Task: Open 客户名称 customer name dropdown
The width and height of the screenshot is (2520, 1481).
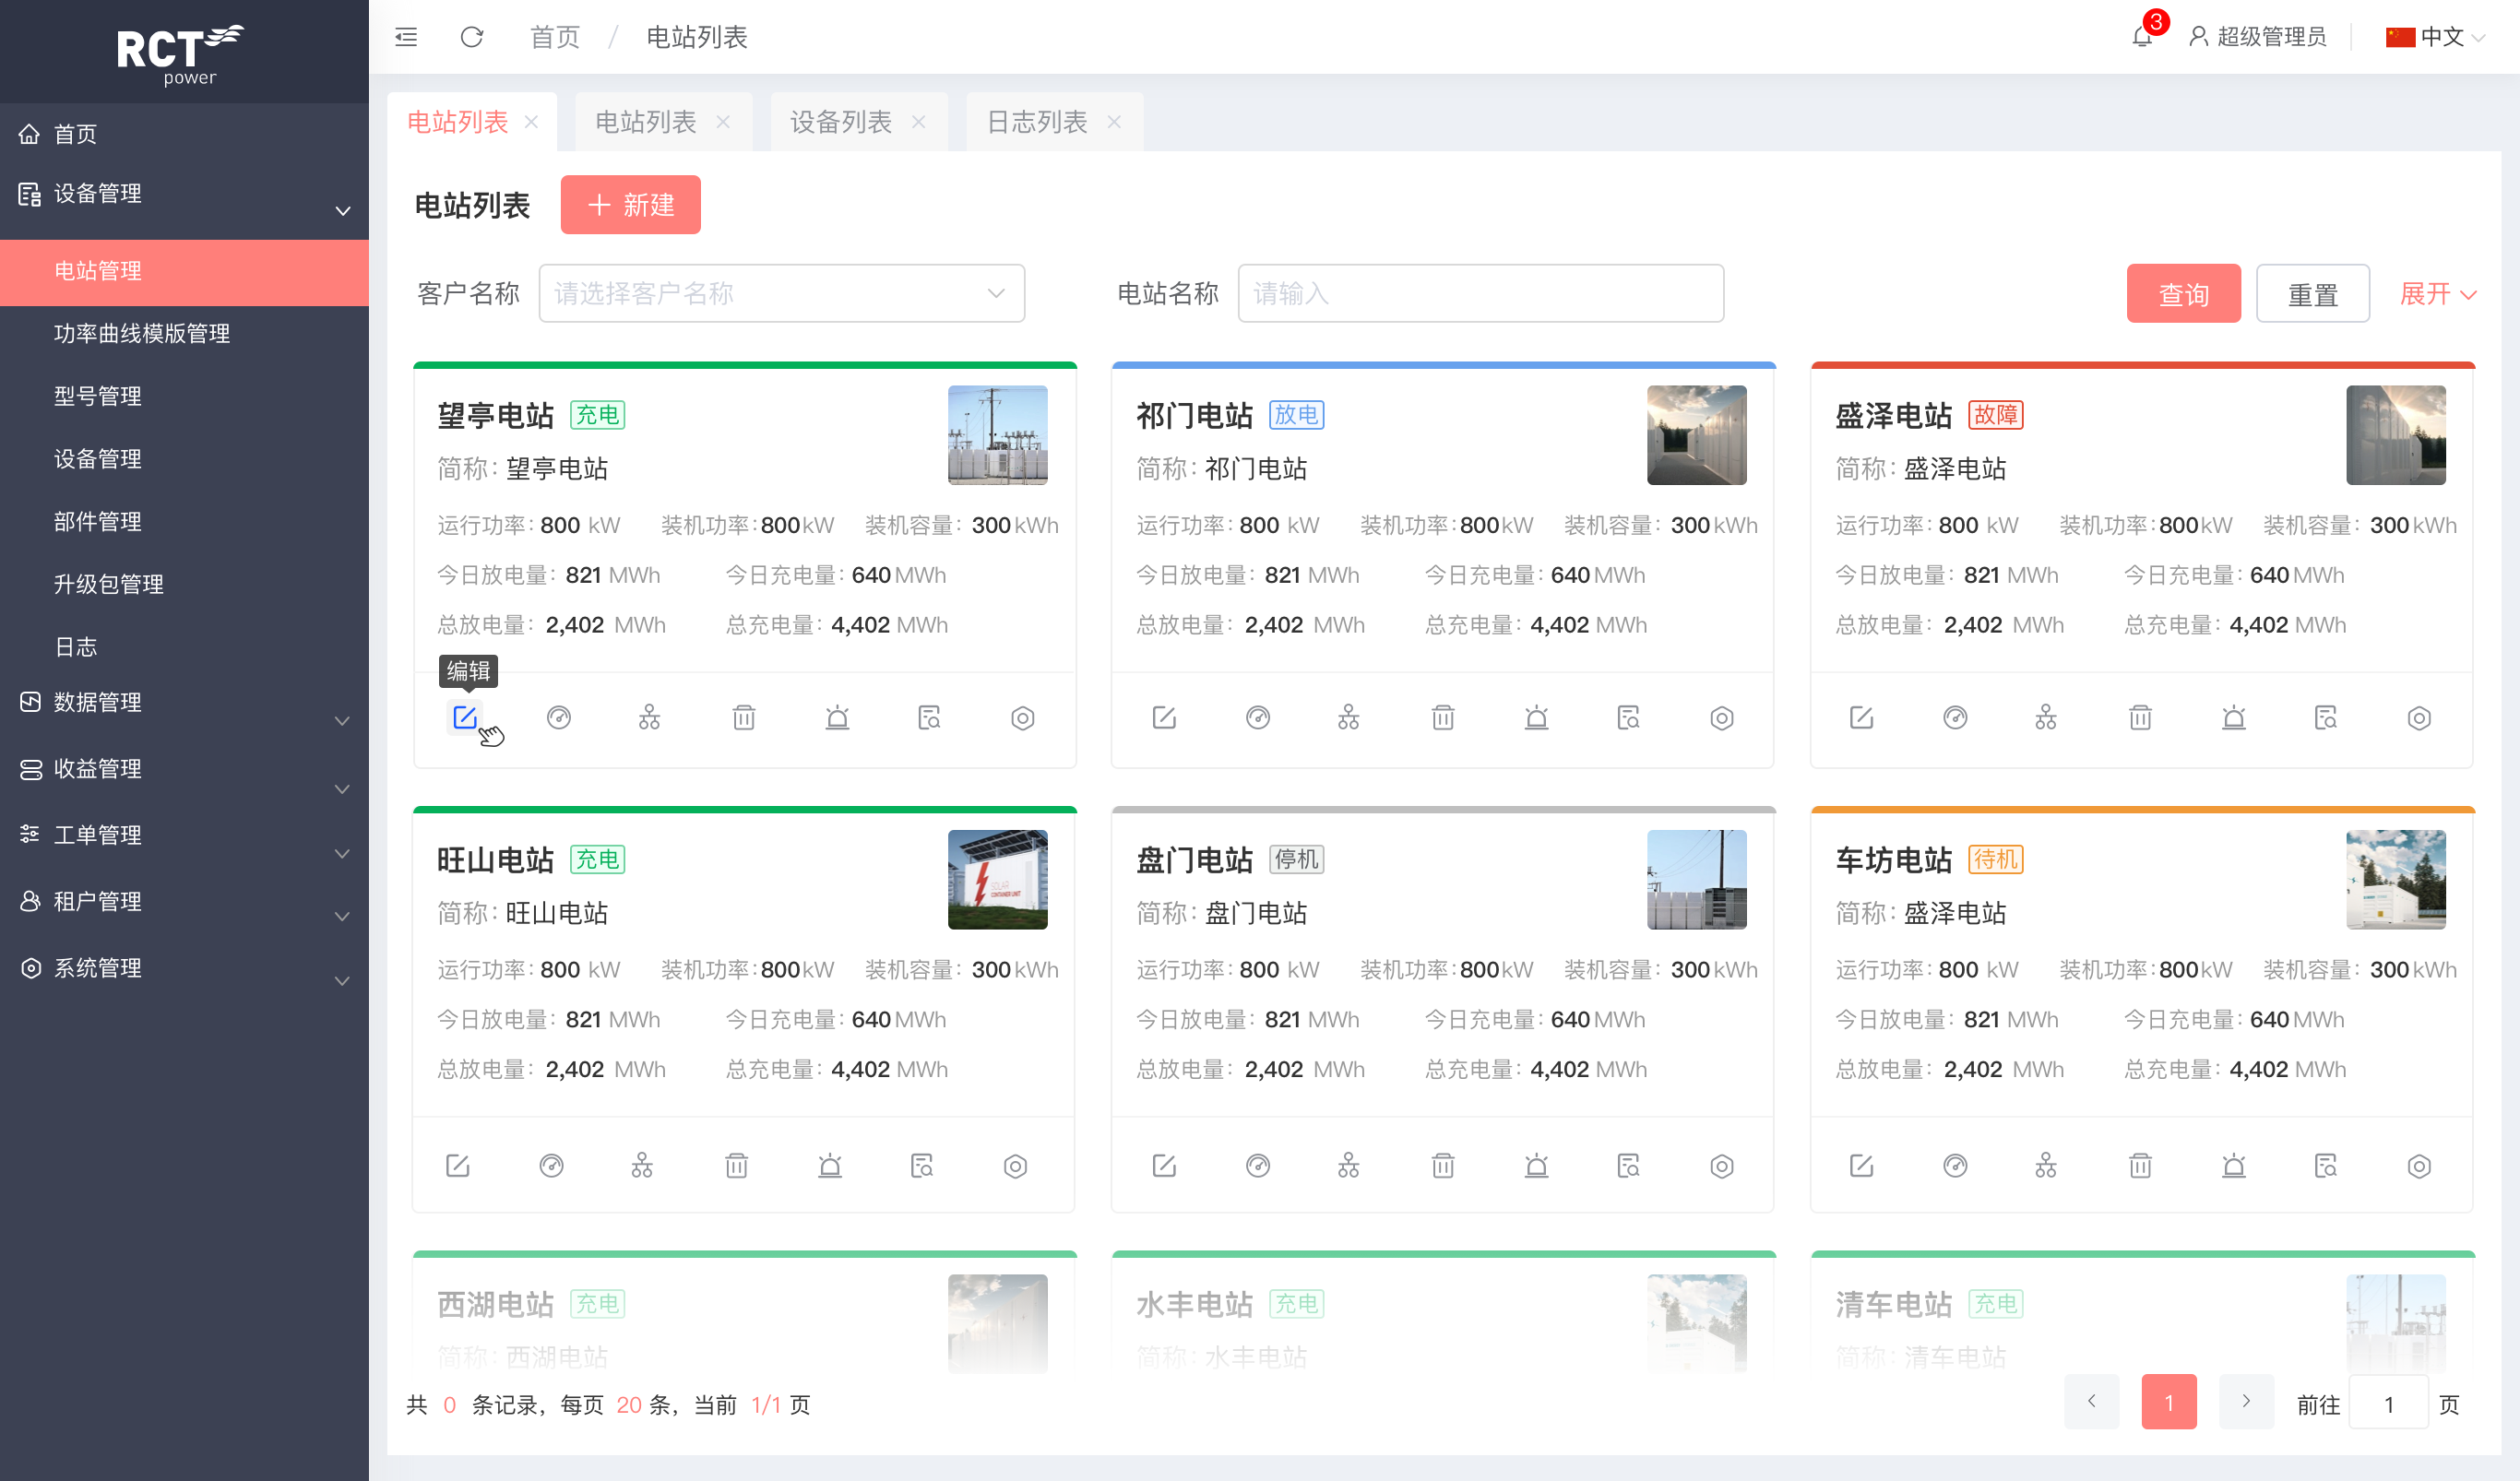Action: point(781,293)
